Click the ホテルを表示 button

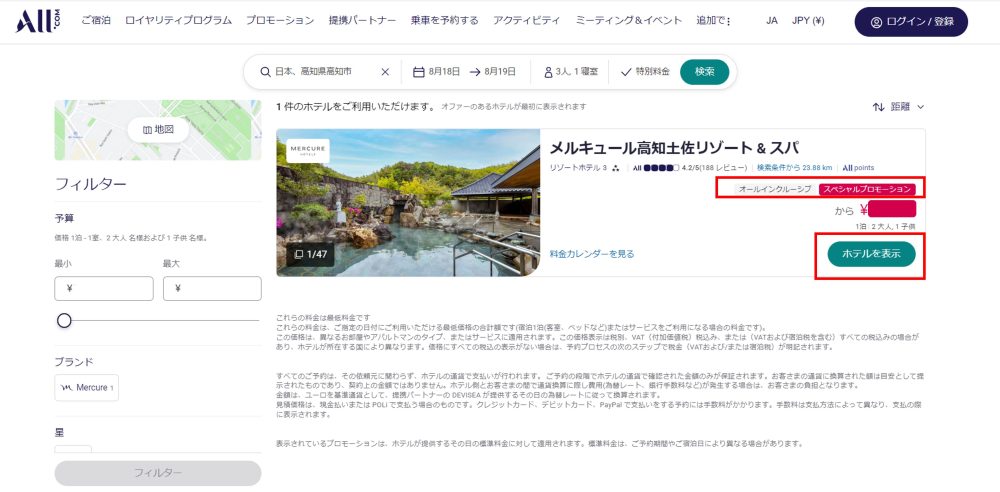871,254
